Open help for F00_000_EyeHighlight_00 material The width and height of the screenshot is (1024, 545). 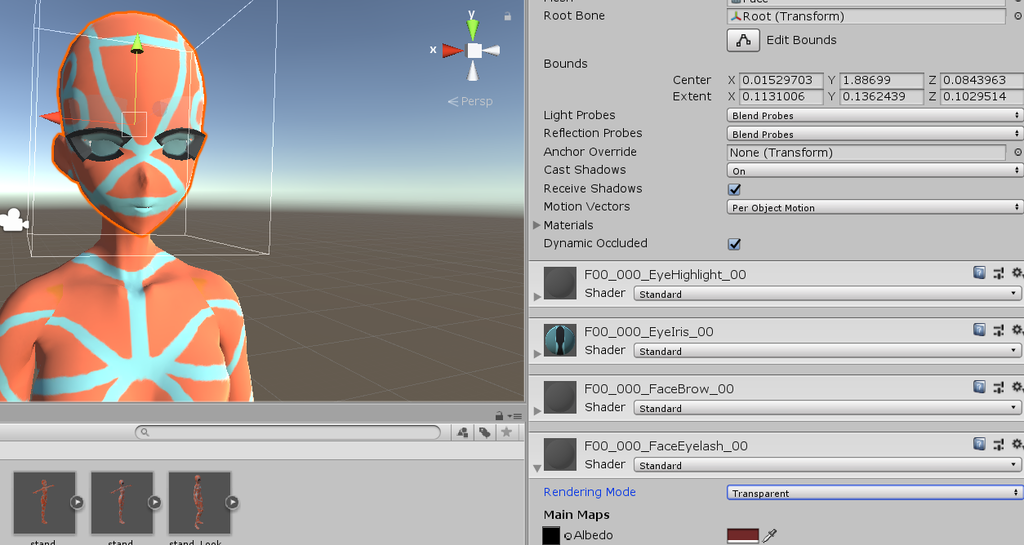(979, 273)
